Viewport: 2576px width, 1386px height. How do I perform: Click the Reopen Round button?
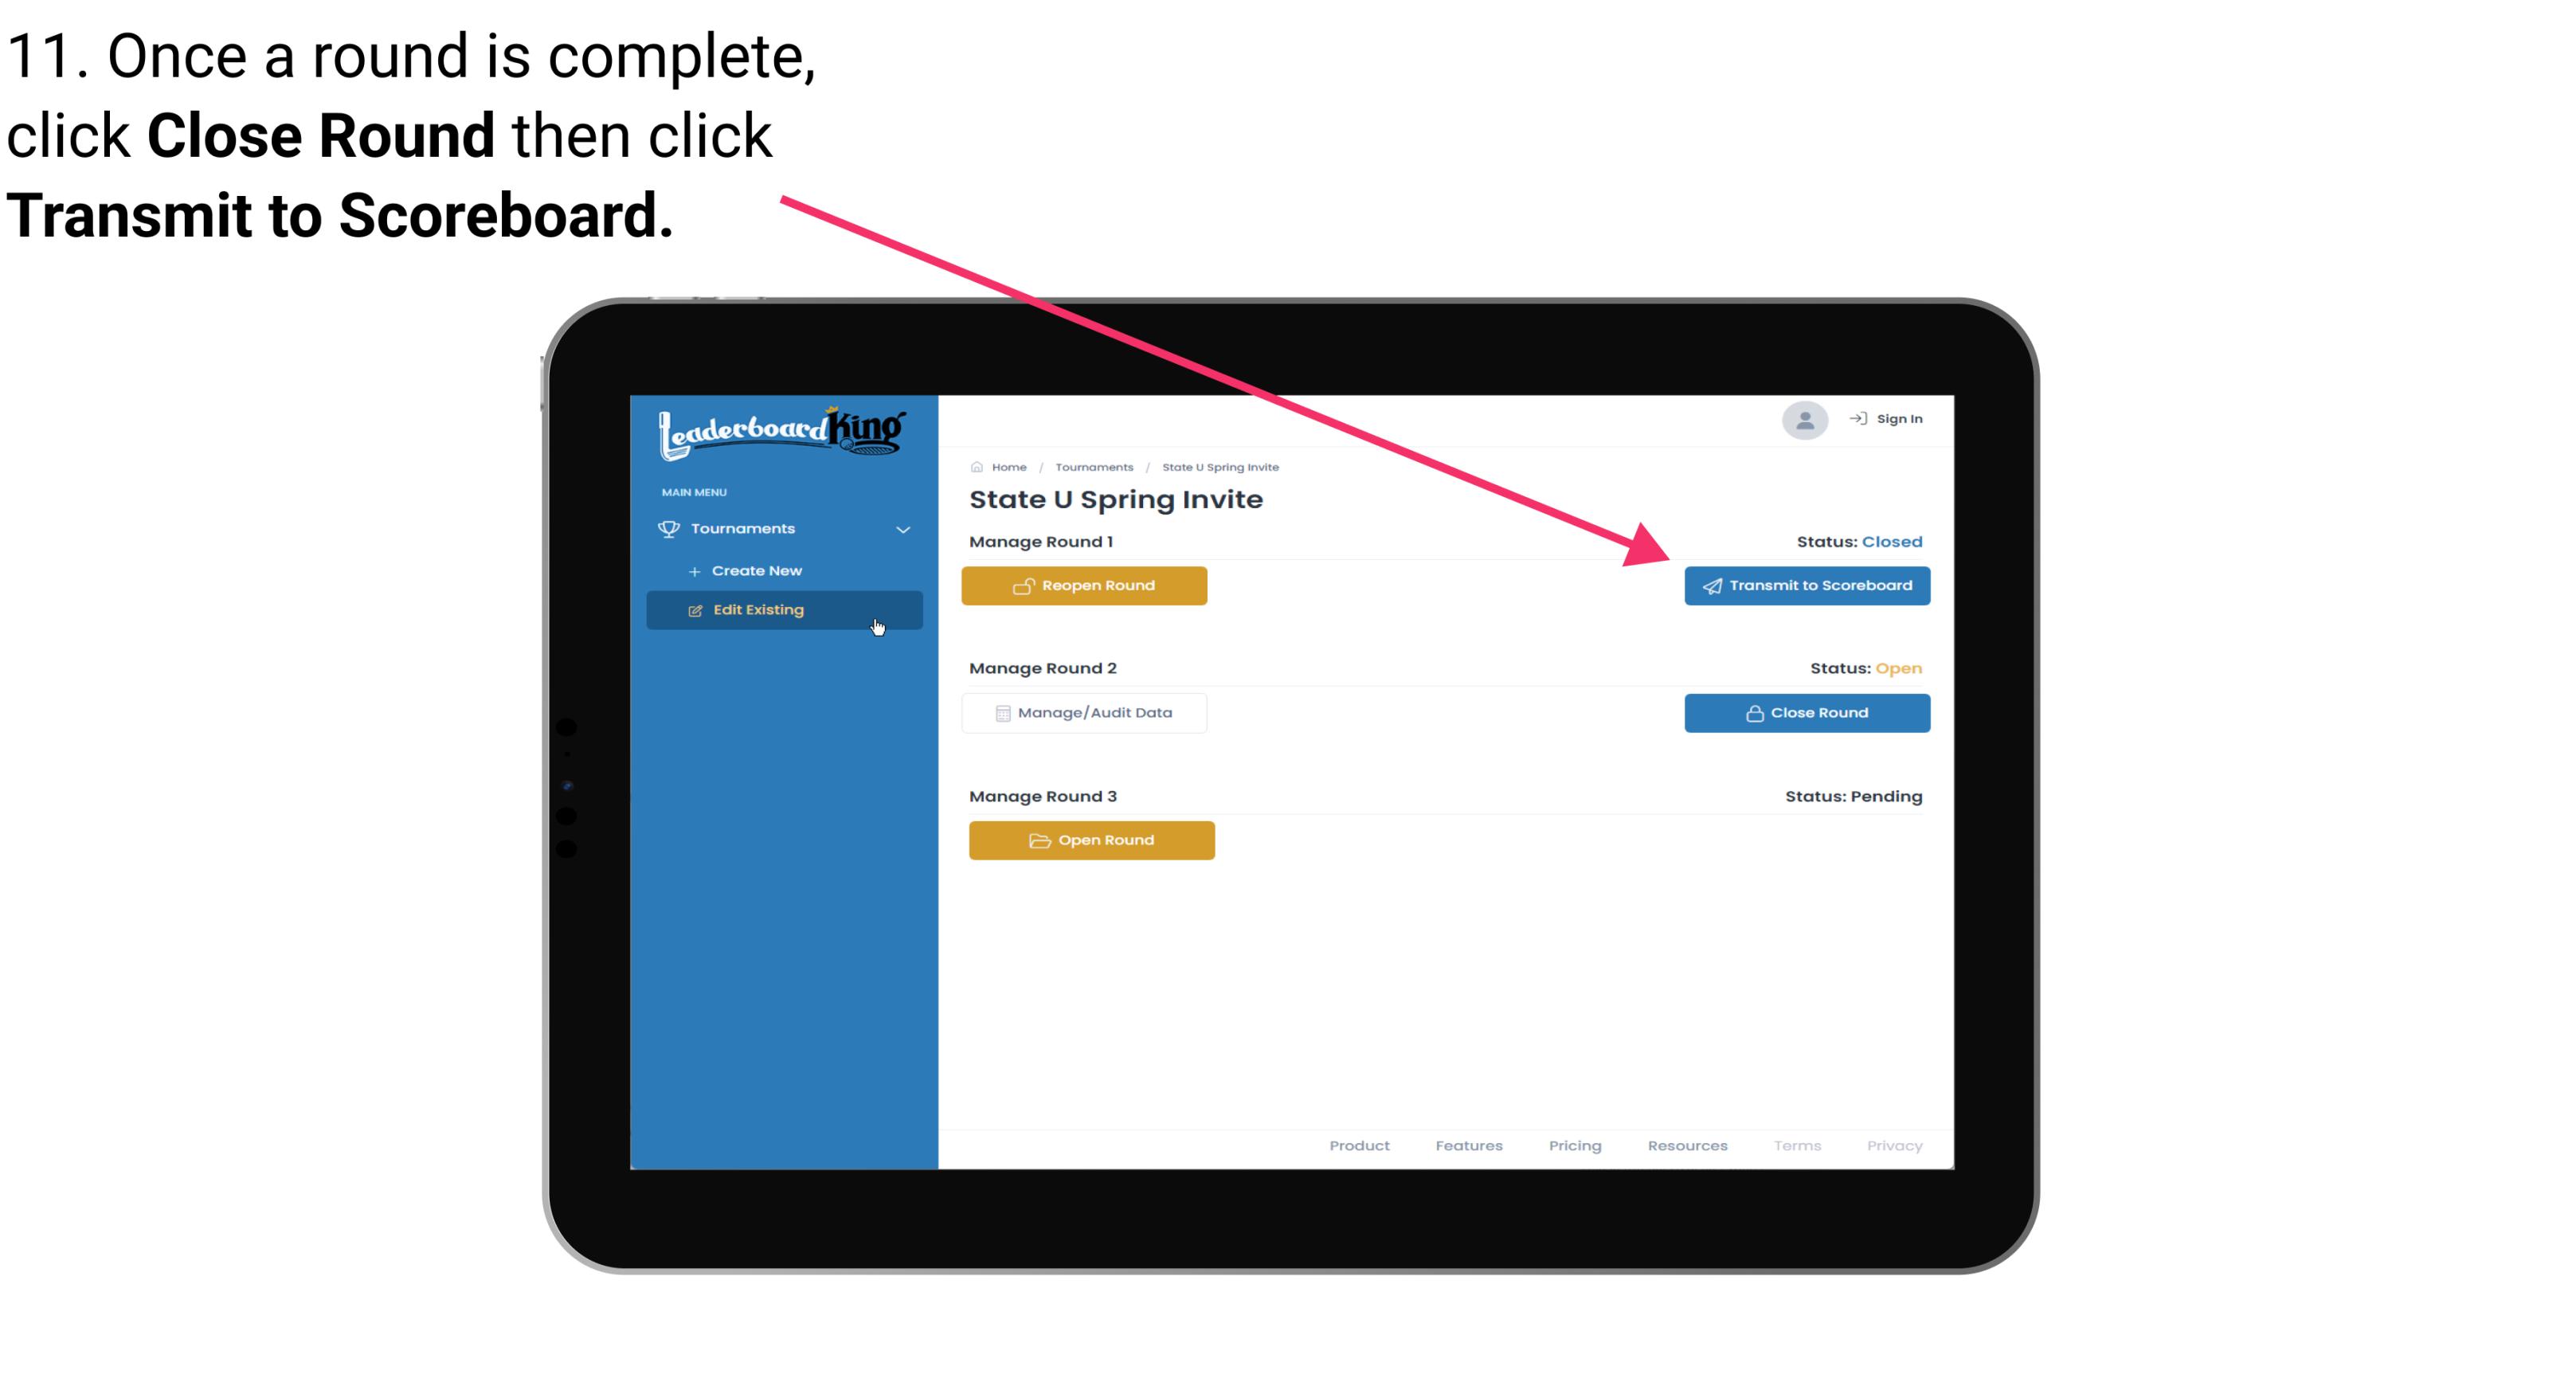coord(1086,585)
